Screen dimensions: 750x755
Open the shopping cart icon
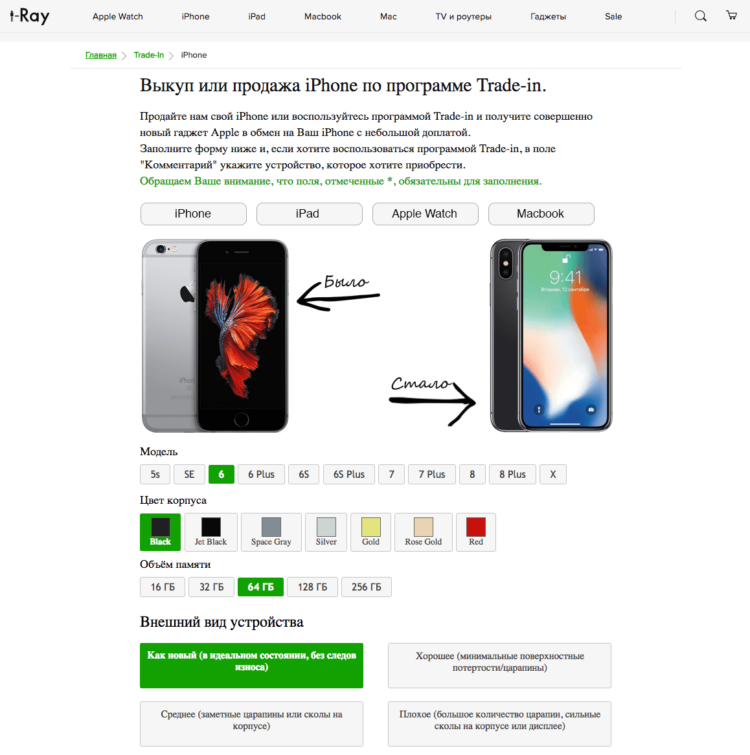pyautogui.click(x=731, y=15)
